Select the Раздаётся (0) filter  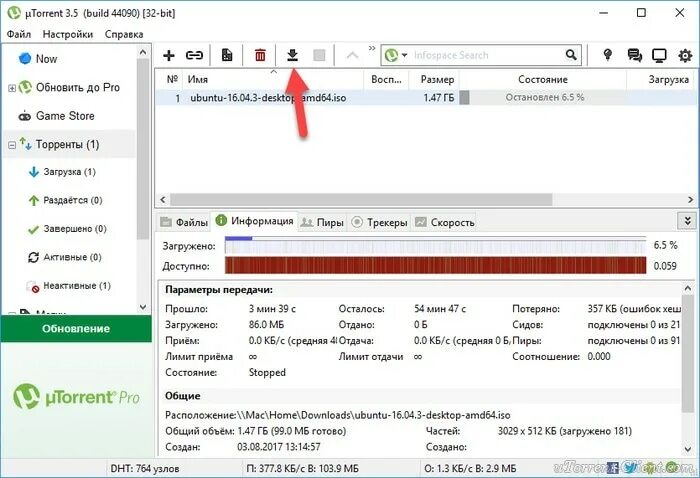[73, 200]
